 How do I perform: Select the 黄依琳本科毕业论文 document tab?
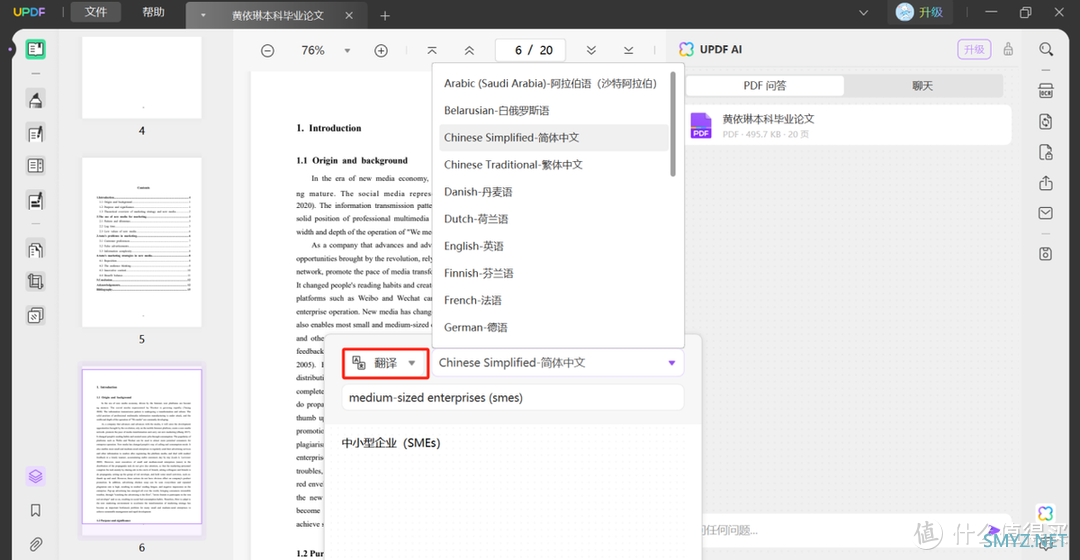[278, 15]
